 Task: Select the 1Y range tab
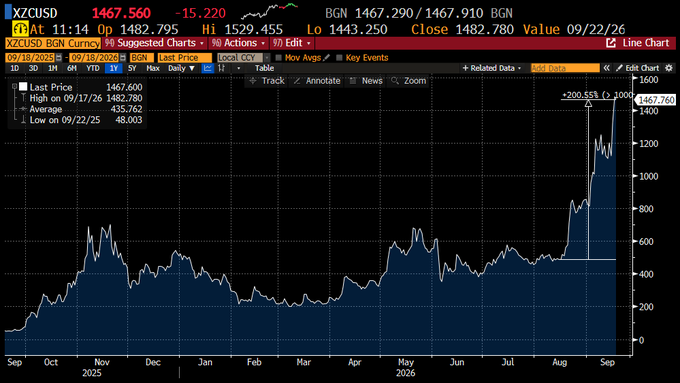(114, 68)
